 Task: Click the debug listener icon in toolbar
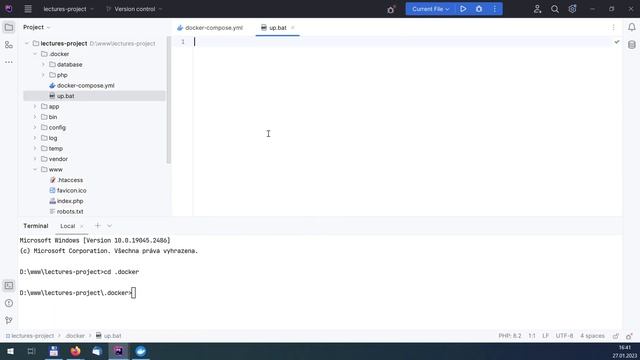tap(391, 9)
